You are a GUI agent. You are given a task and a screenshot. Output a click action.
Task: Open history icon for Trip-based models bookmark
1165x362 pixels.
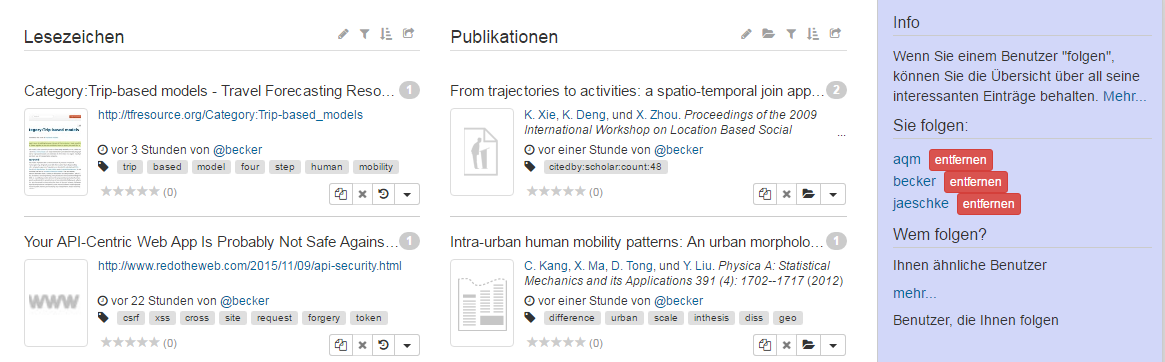click(x=383, y=194)
